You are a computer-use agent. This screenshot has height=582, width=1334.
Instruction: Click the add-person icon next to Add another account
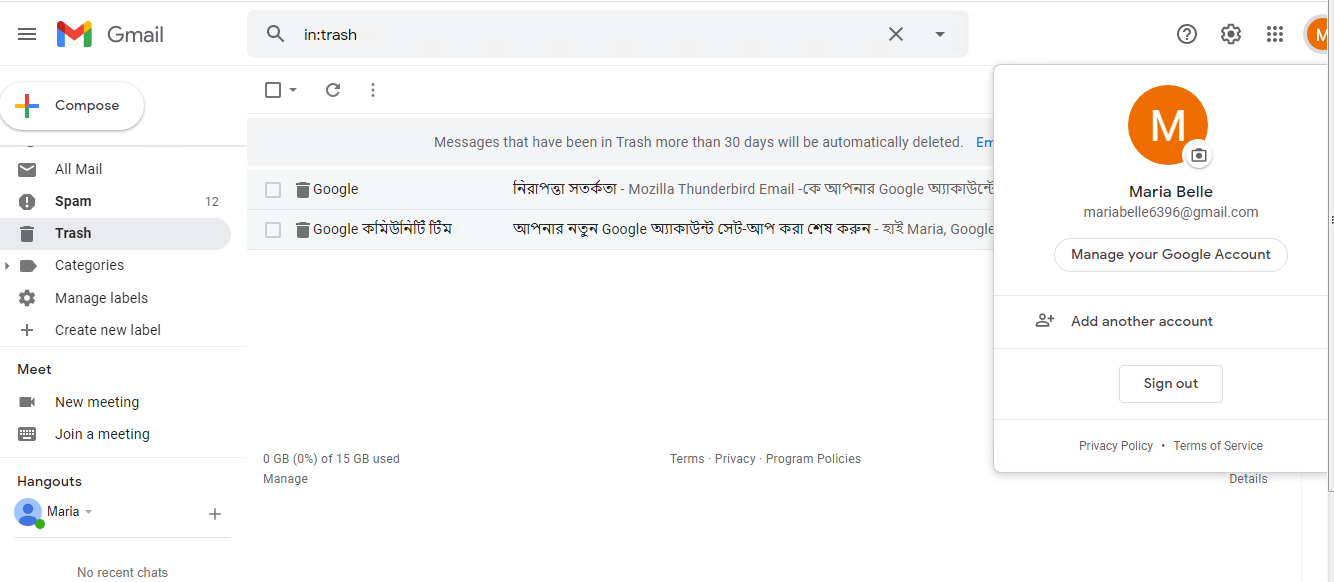(x=1045, y=321)
